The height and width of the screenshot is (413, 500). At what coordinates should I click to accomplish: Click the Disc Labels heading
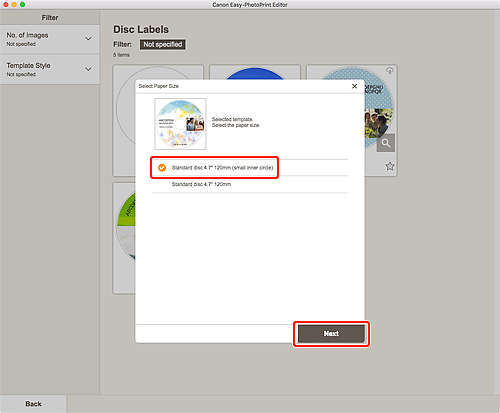pos(141,30)
